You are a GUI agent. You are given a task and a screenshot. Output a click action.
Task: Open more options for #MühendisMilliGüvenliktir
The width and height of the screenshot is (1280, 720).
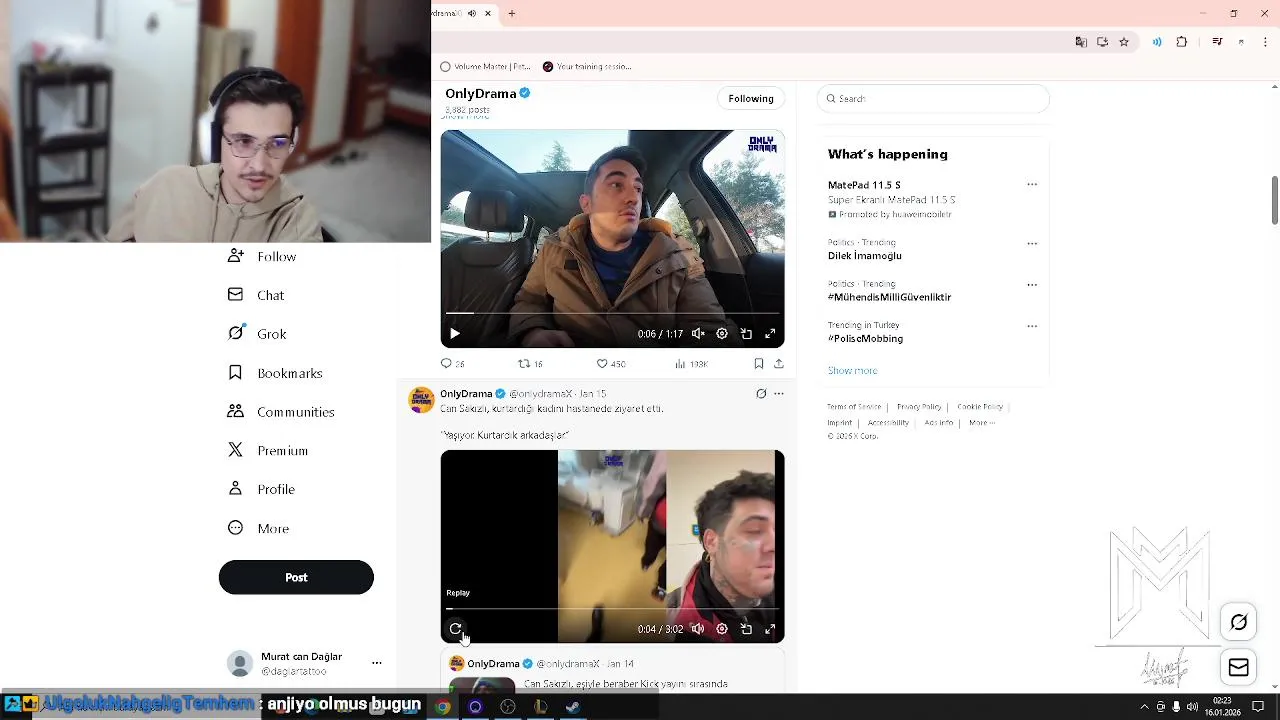click(x=1032, y=285)
